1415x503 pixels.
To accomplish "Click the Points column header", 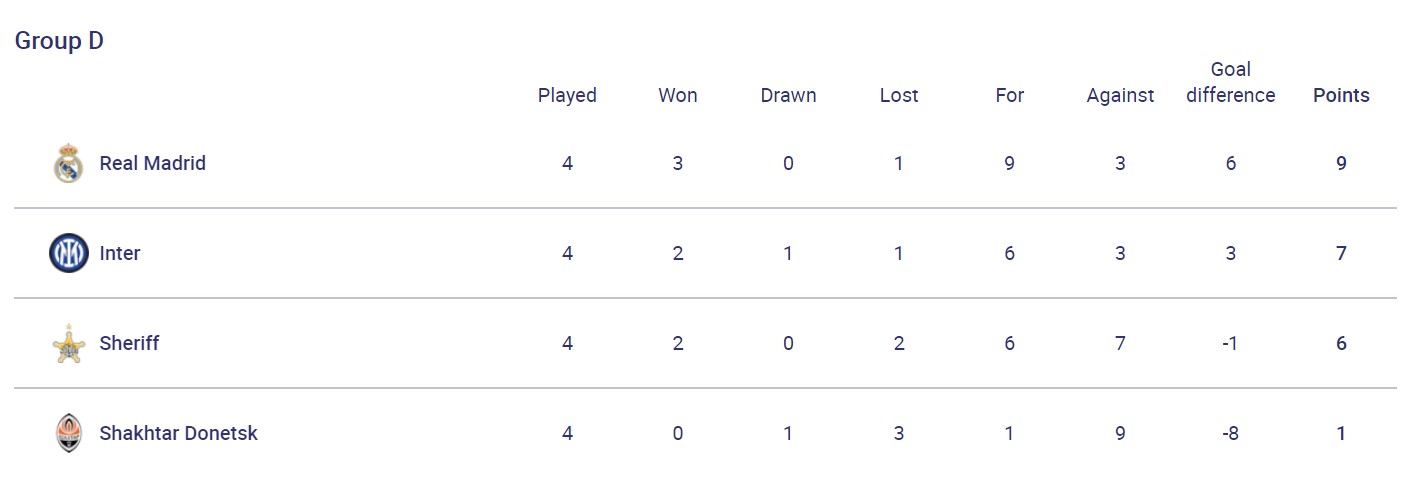I will (x=1340, y=95).
